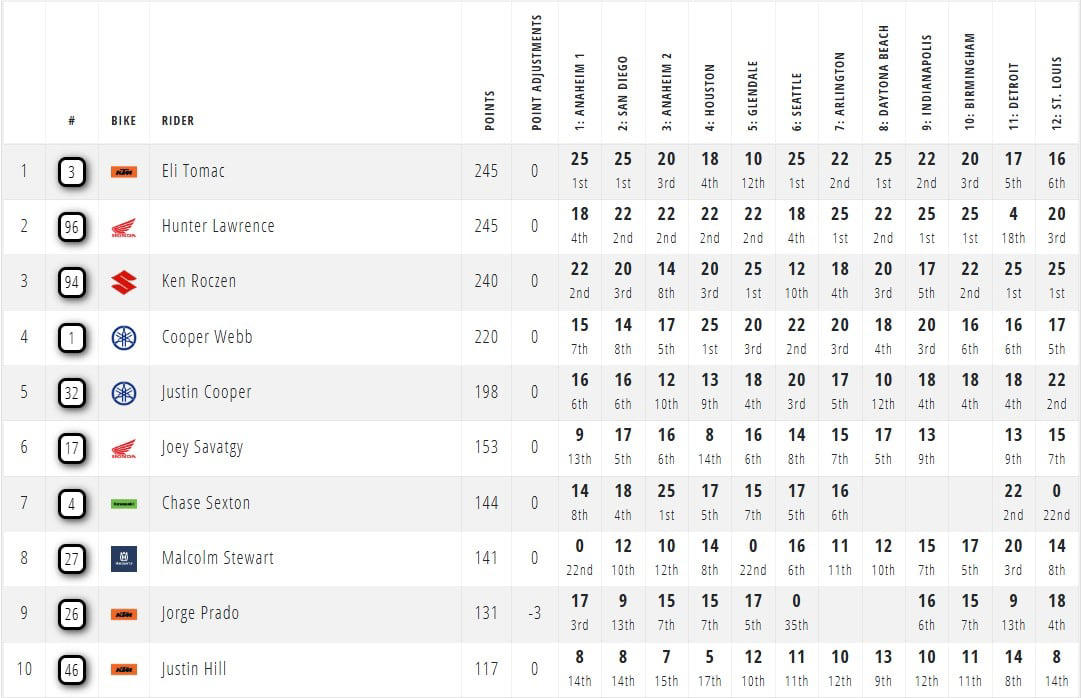The width and height of the screenshot is (1082, 698).
Task: Open Justin Cooper's rider name link
Action: pos(206,392)
